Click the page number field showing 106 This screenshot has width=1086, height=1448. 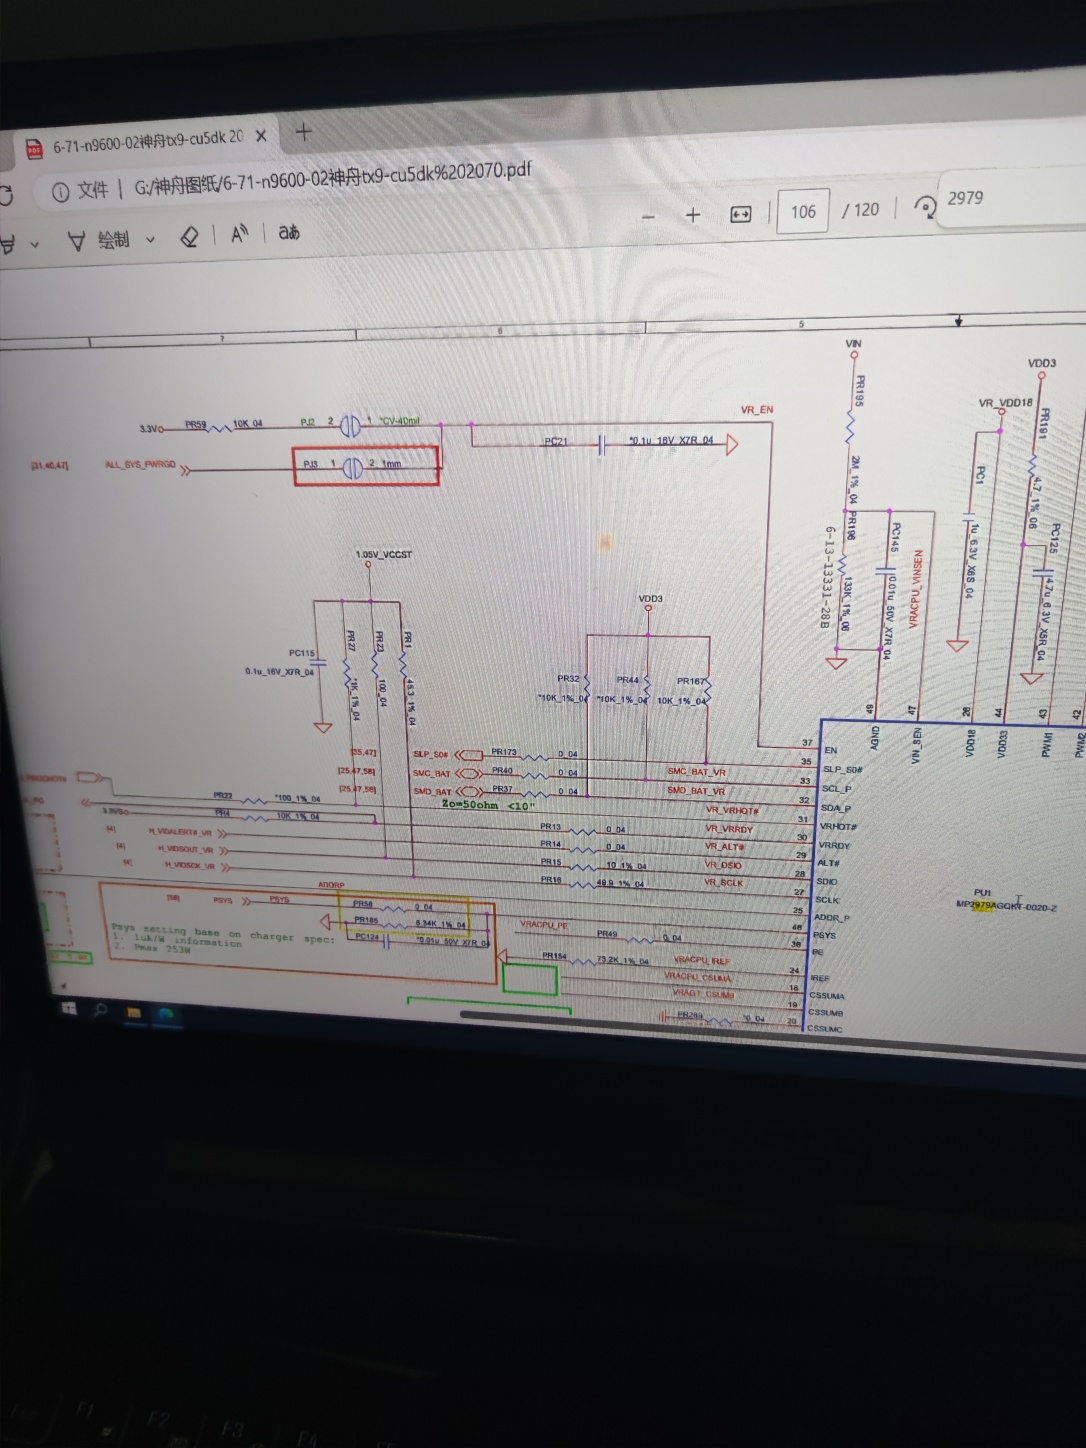[x=802, y=212]
